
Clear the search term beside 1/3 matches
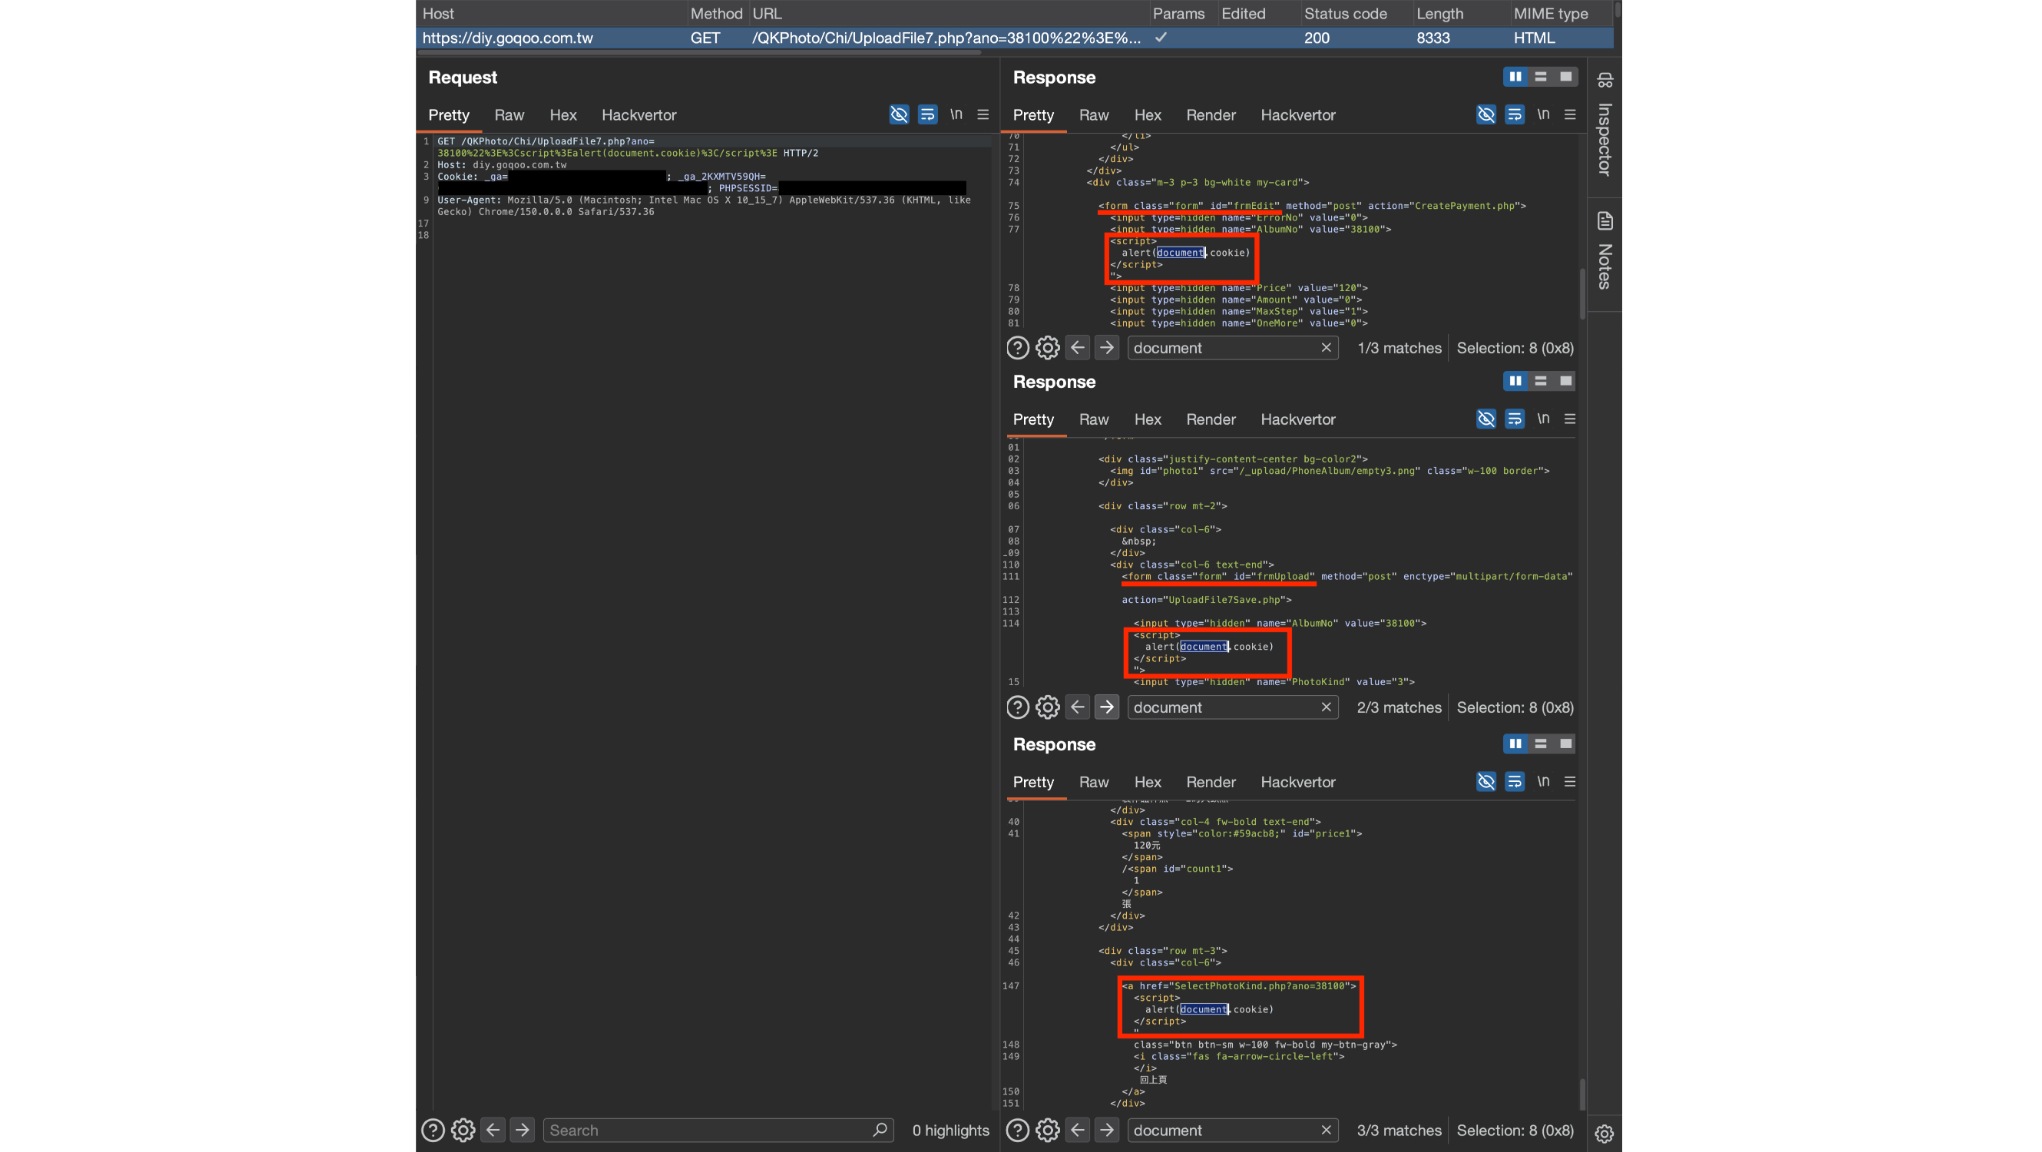point(1326,348)
